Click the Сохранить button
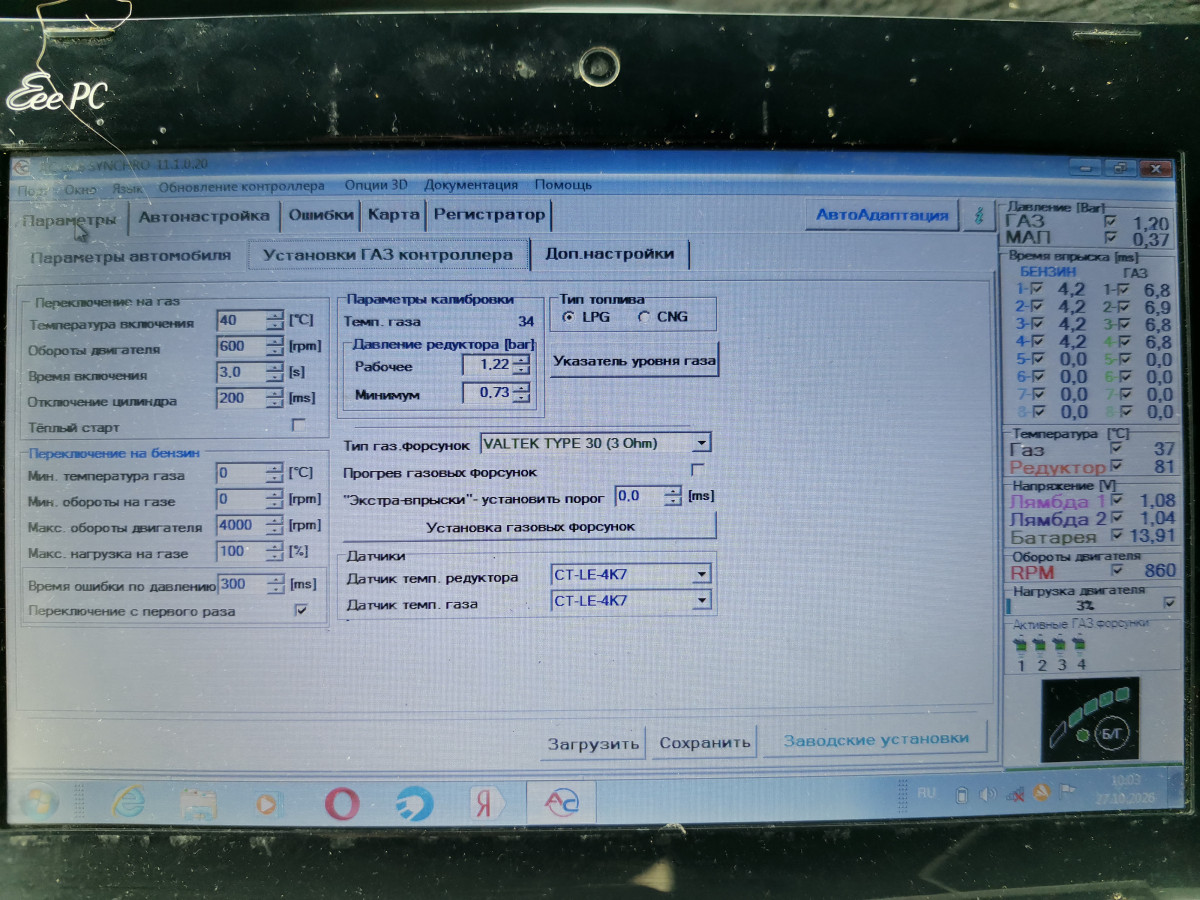This screenshot has height=900, width=1200. coord(704,743)
